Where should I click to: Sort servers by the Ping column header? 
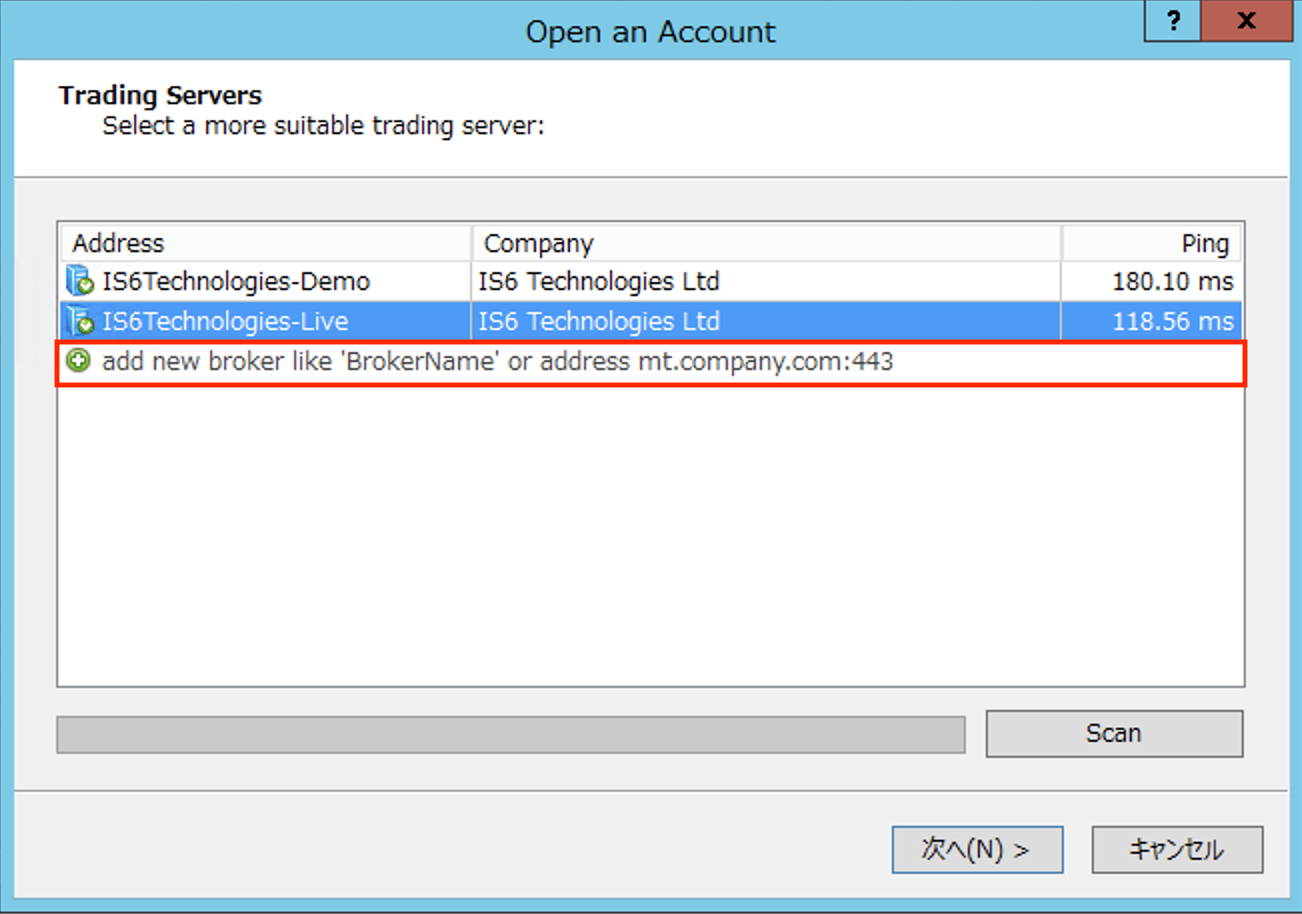[x=1150, y=243]
